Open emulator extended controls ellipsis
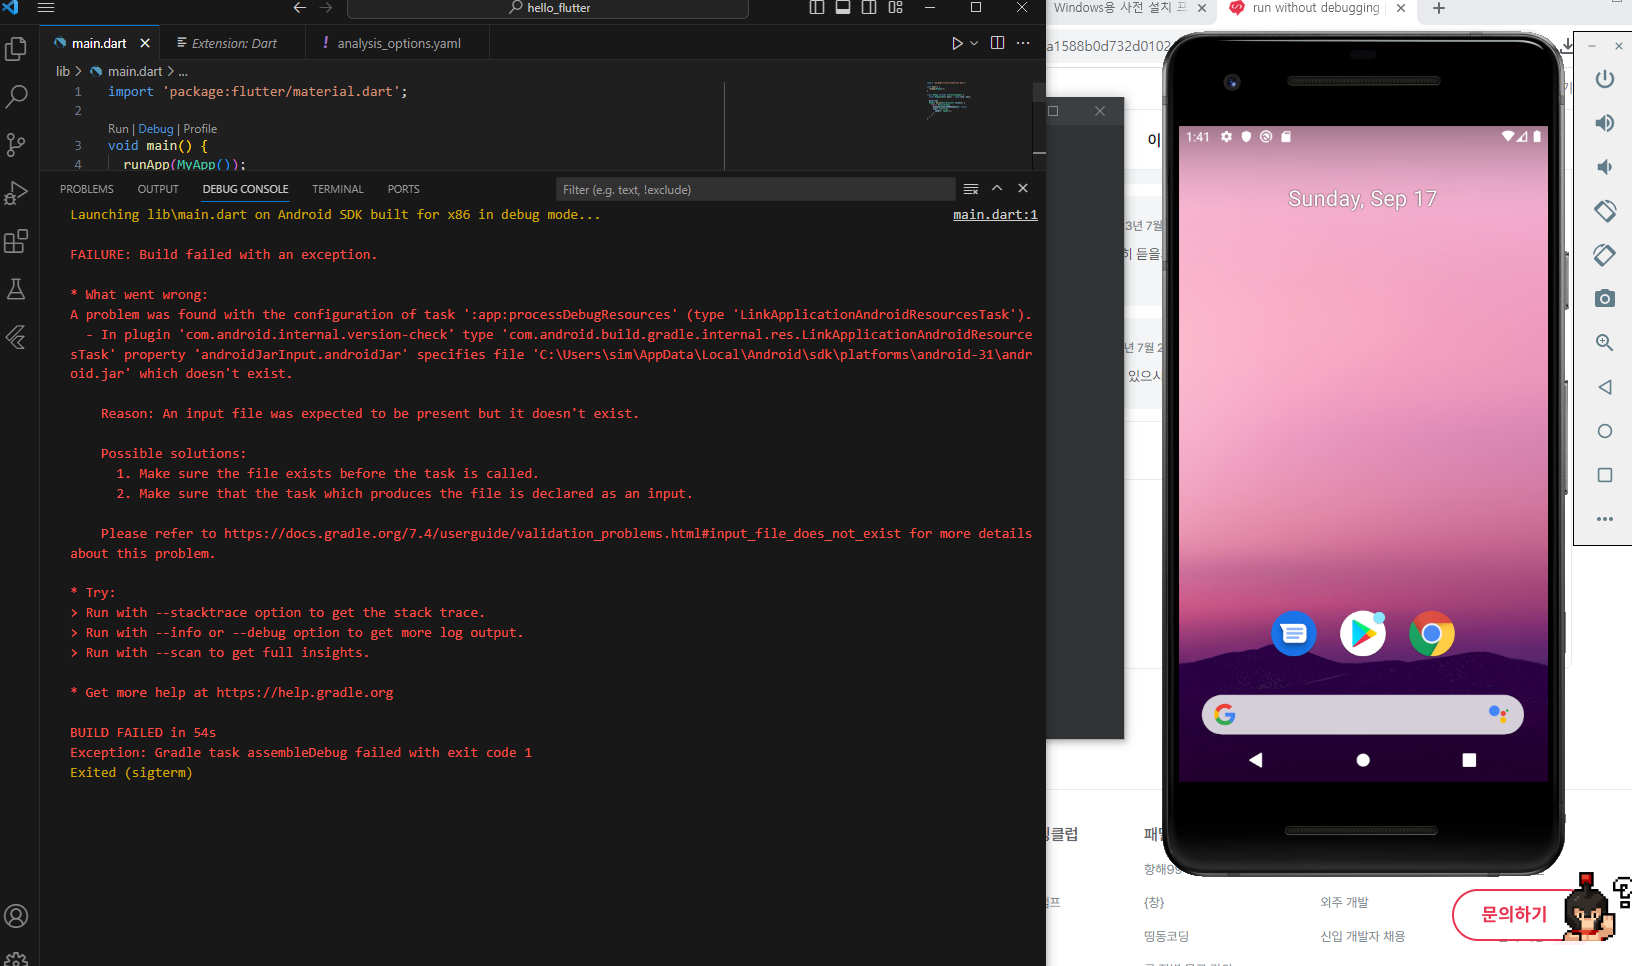This screenshot has width=1632, height=966. (1605, 519)
